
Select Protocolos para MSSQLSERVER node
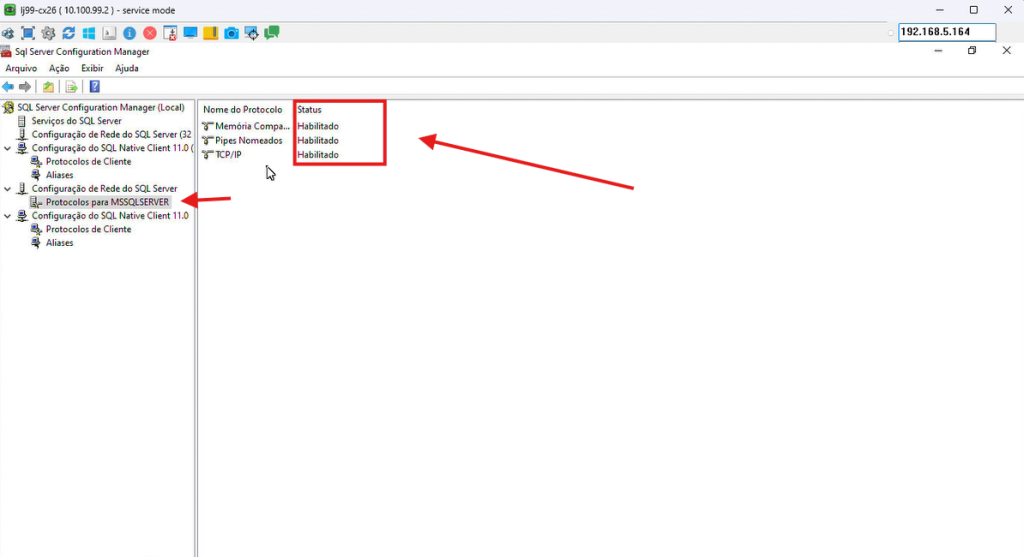pyautogui.click(x=107, y=202)
